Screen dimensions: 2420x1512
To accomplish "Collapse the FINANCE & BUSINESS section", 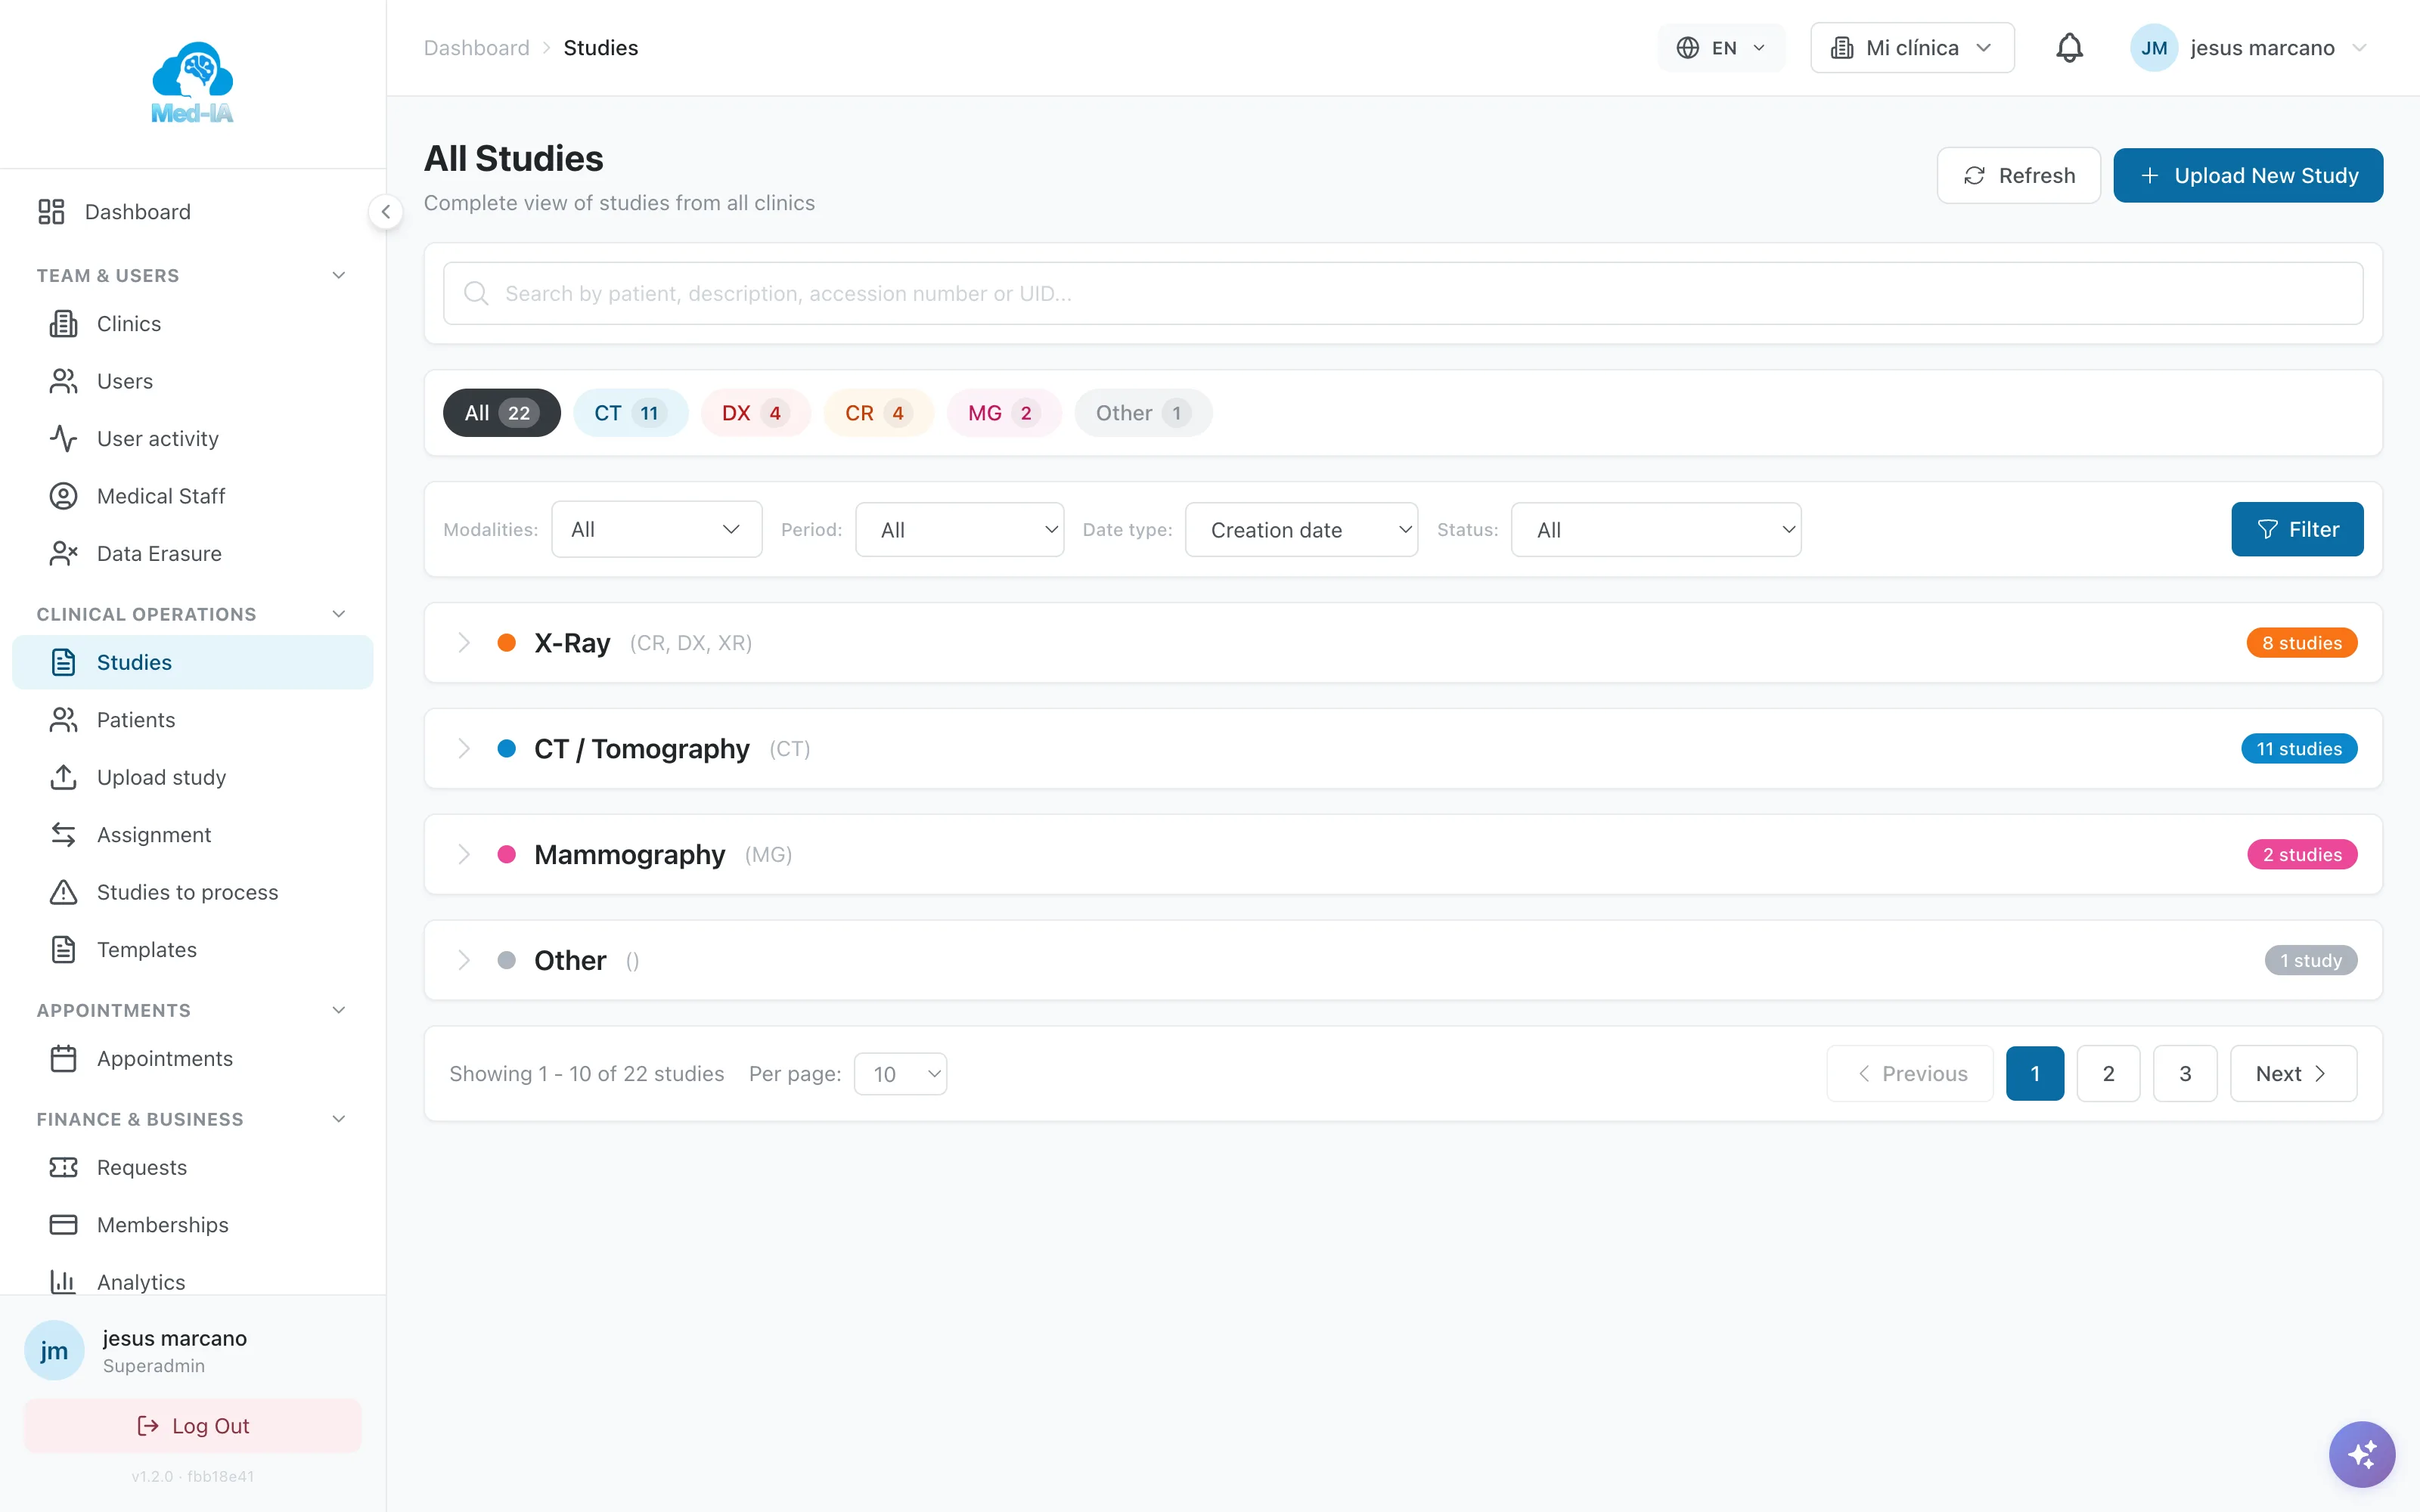I will [339, 1119].
